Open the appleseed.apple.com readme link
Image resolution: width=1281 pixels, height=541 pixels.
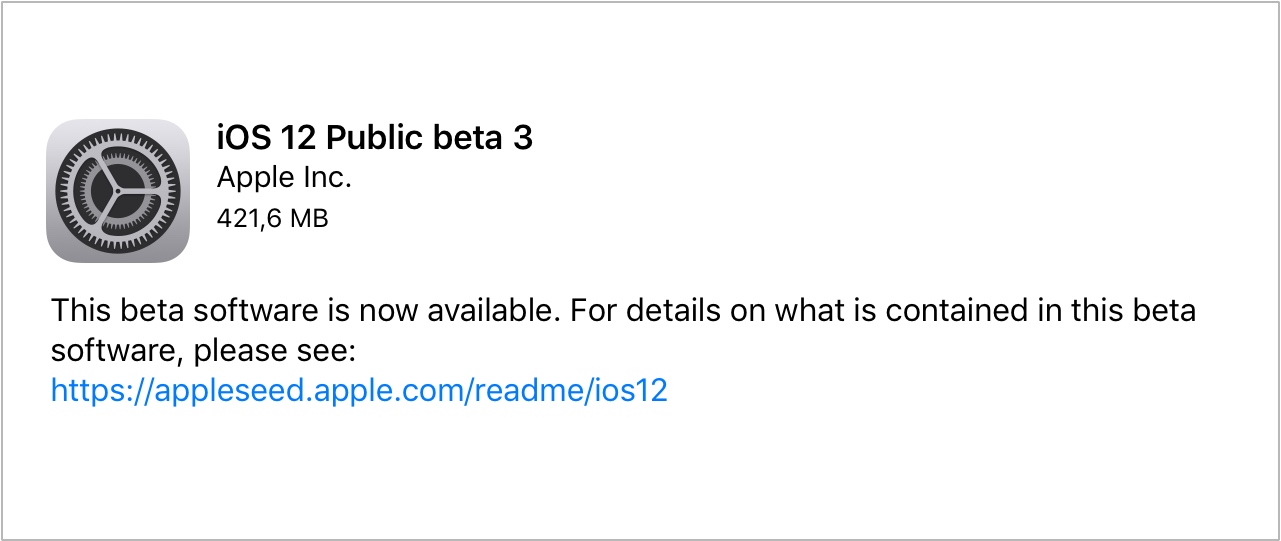[x=358, y=390]
